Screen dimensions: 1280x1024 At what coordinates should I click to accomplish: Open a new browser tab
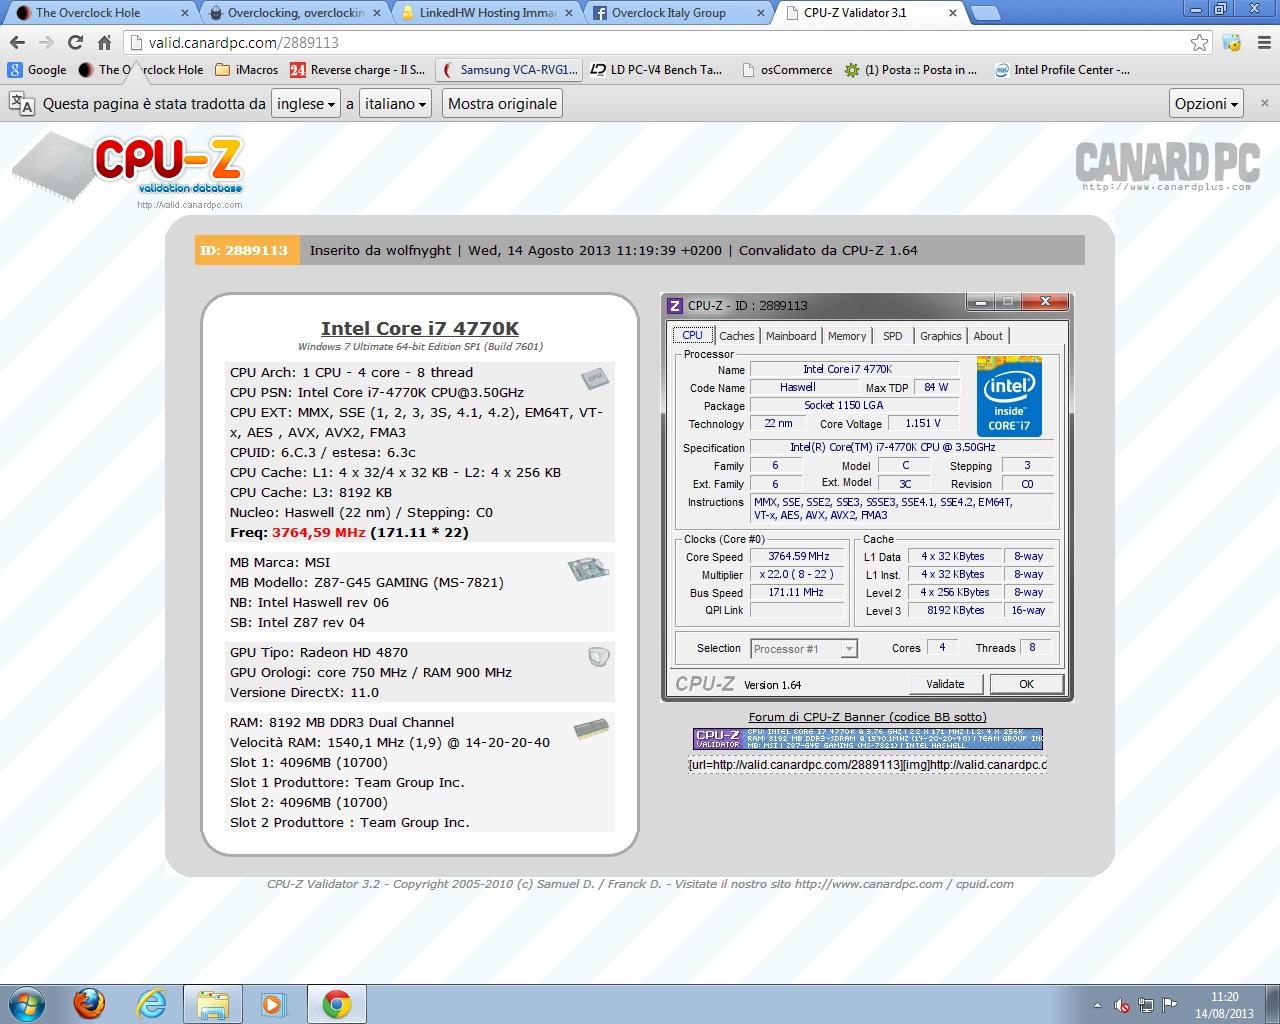pyautogui.click(x=986, y=13)
